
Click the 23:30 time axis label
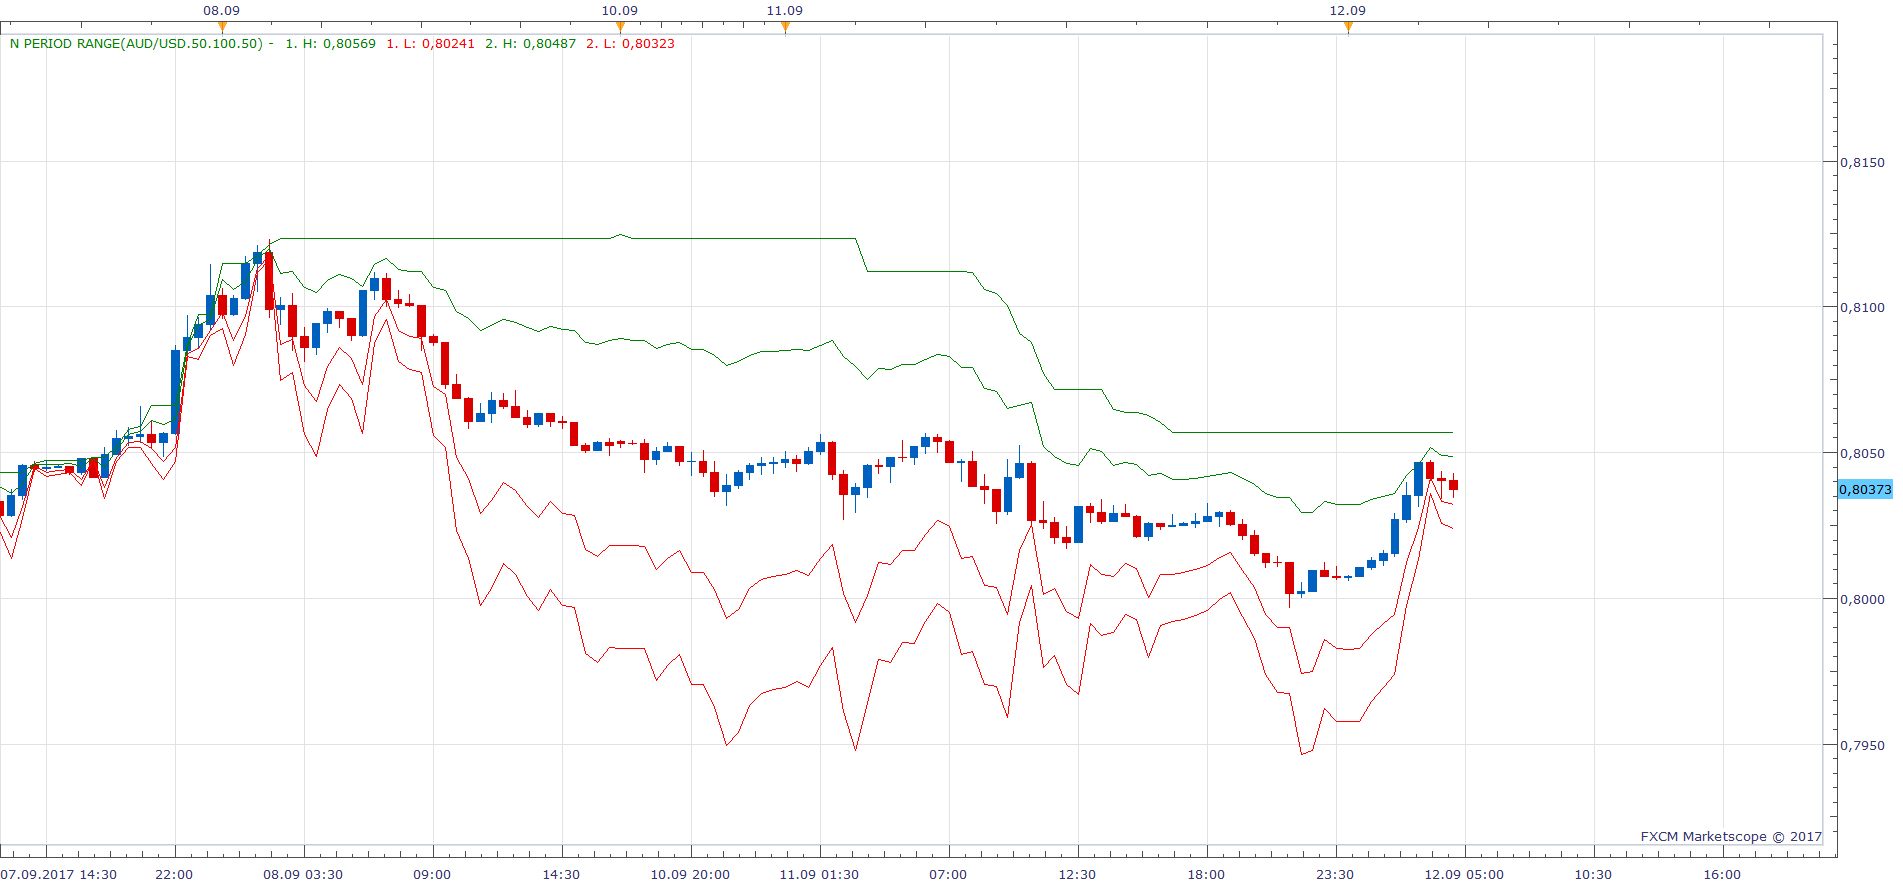pyautogui.click(x=1335, y=874)
